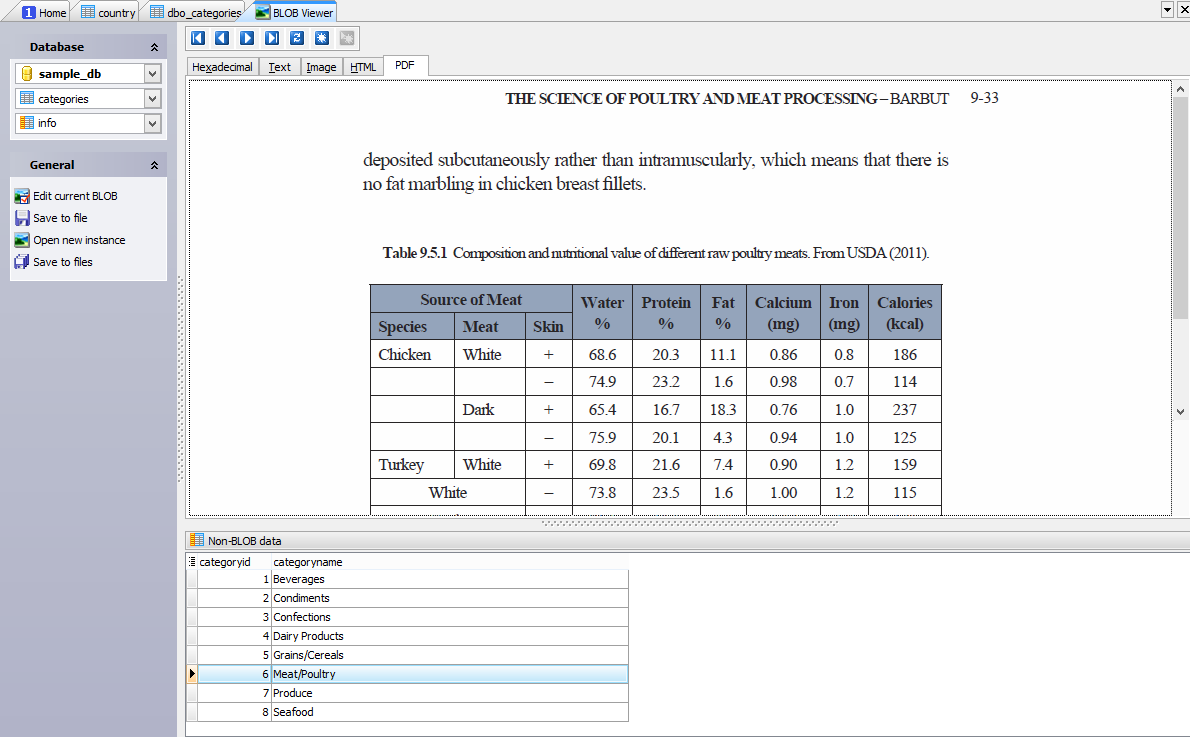Click the refresh icon in BLOB toolbar

click(297, 38)
